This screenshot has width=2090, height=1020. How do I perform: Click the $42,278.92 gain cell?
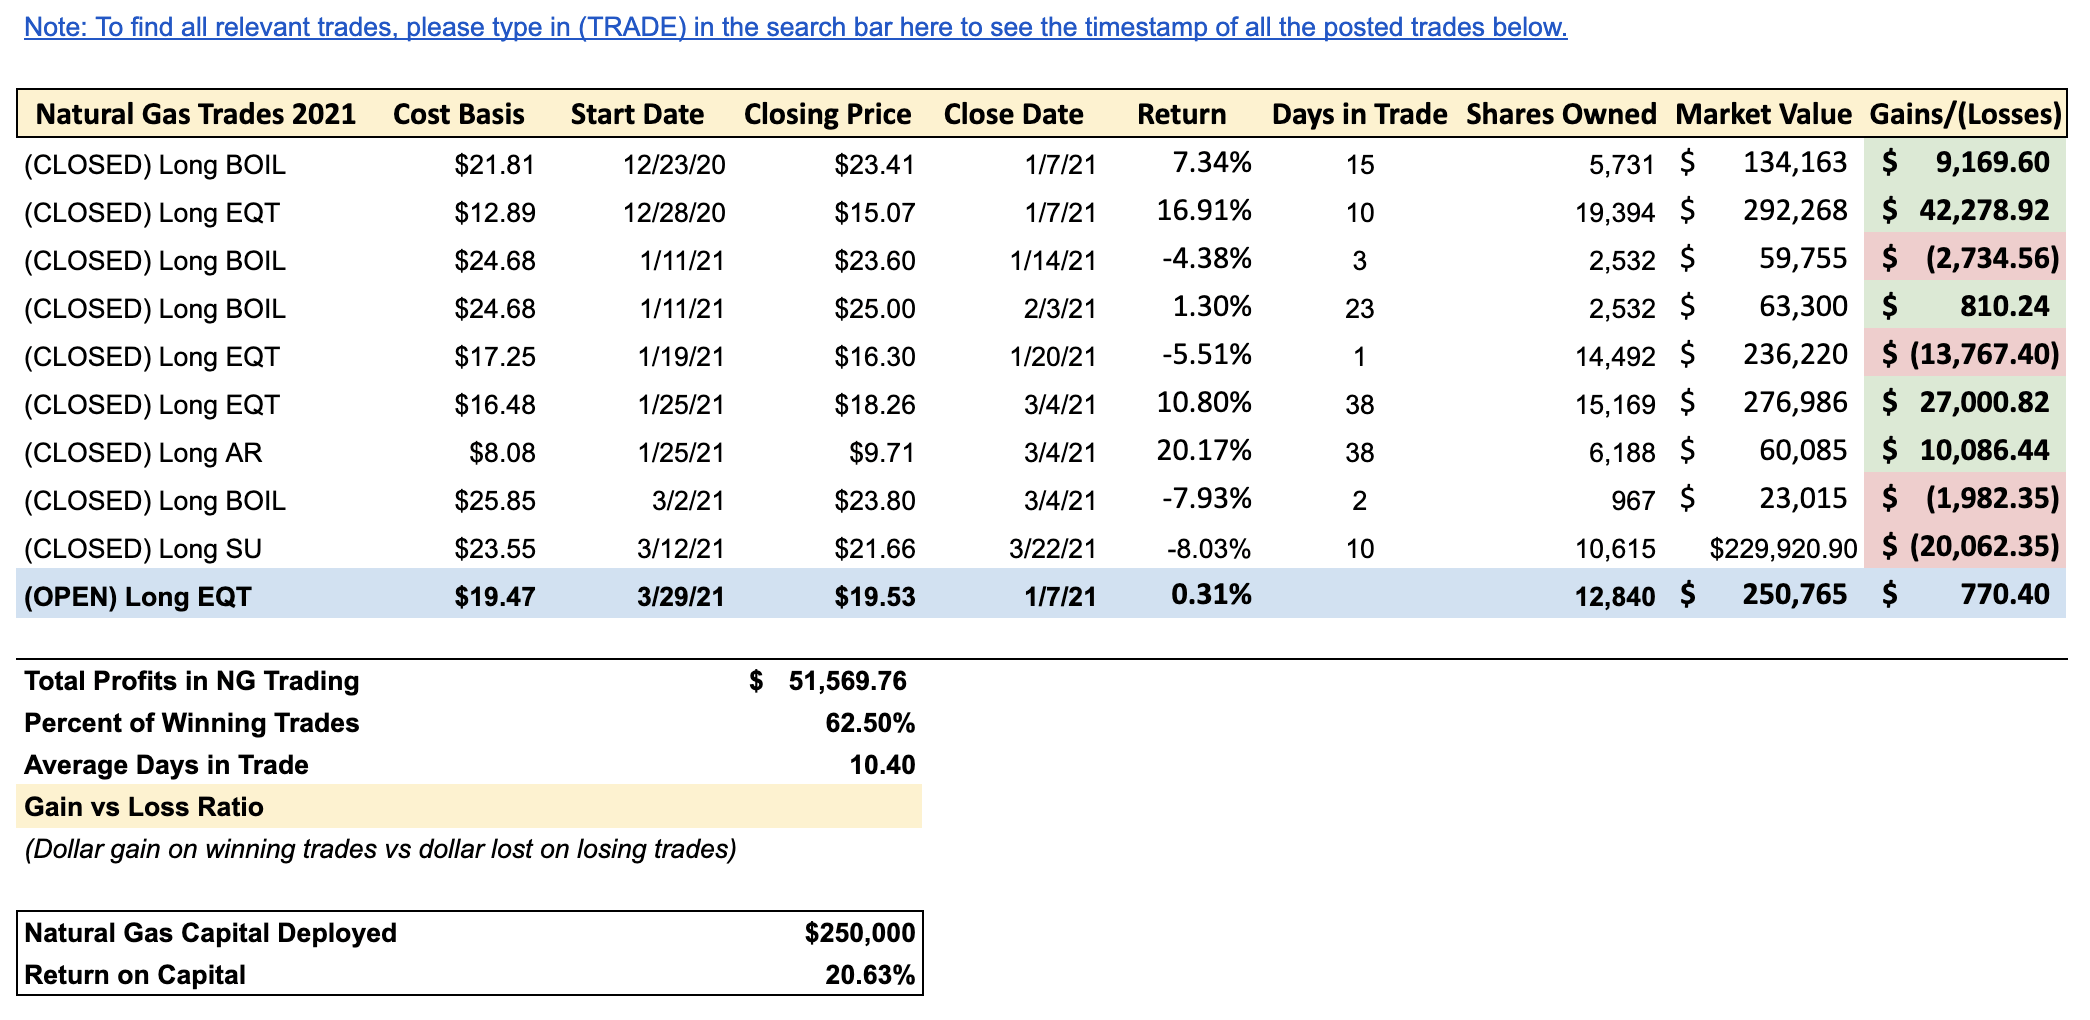point(1965,211)
